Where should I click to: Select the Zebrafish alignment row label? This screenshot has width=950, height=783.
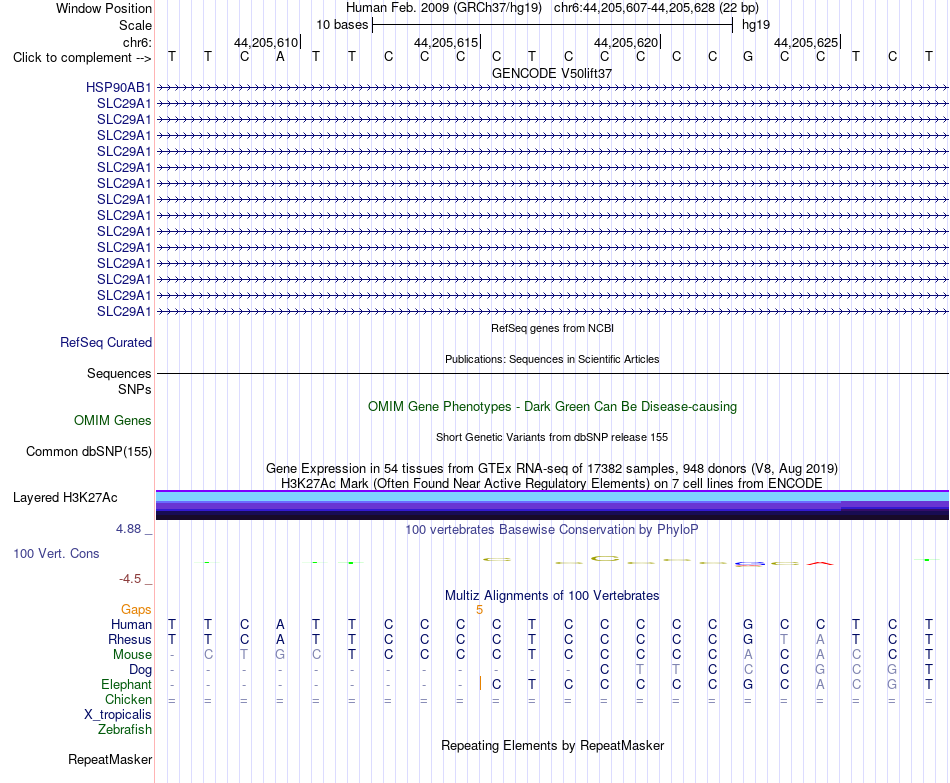125,729
